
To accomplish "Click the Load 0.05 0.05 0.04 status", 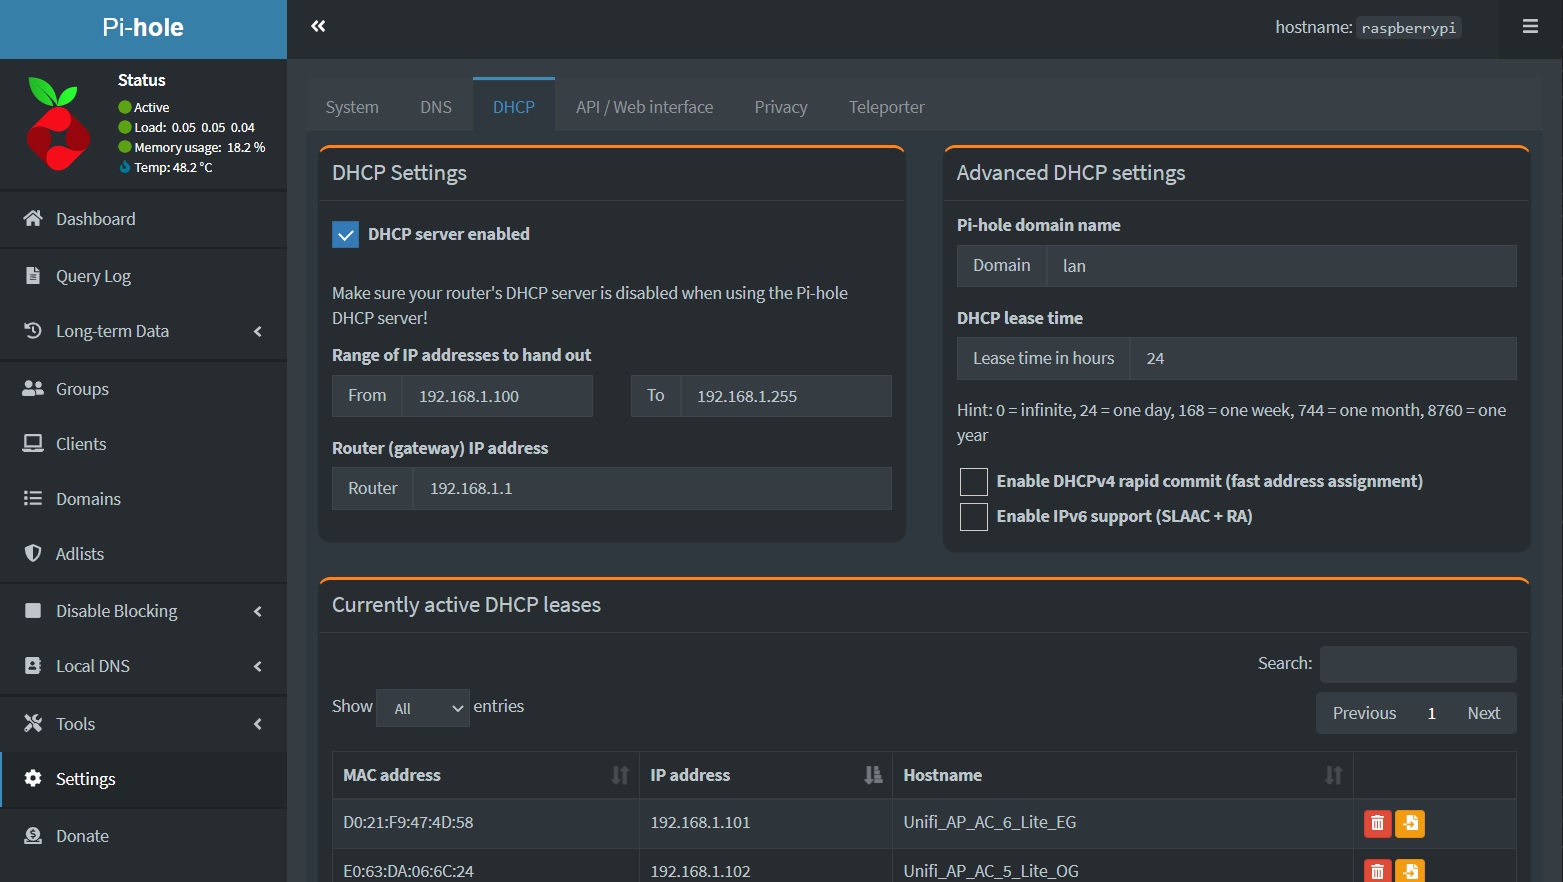I will pos(186,127).
